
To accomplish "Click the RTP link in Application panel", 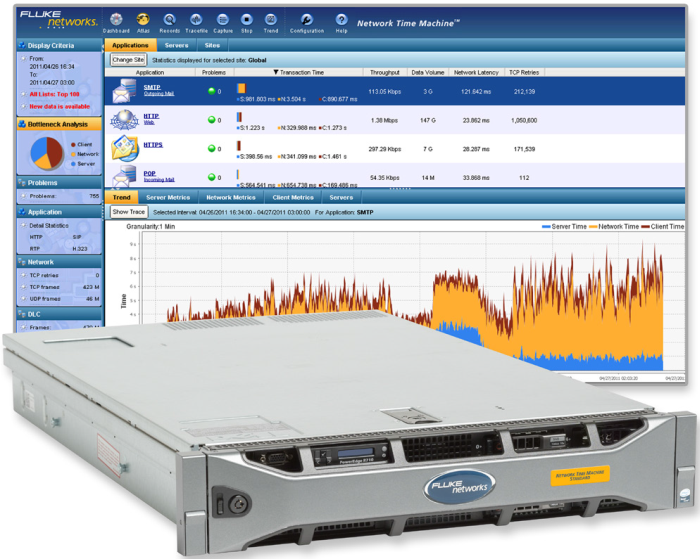I will point(35,249).
